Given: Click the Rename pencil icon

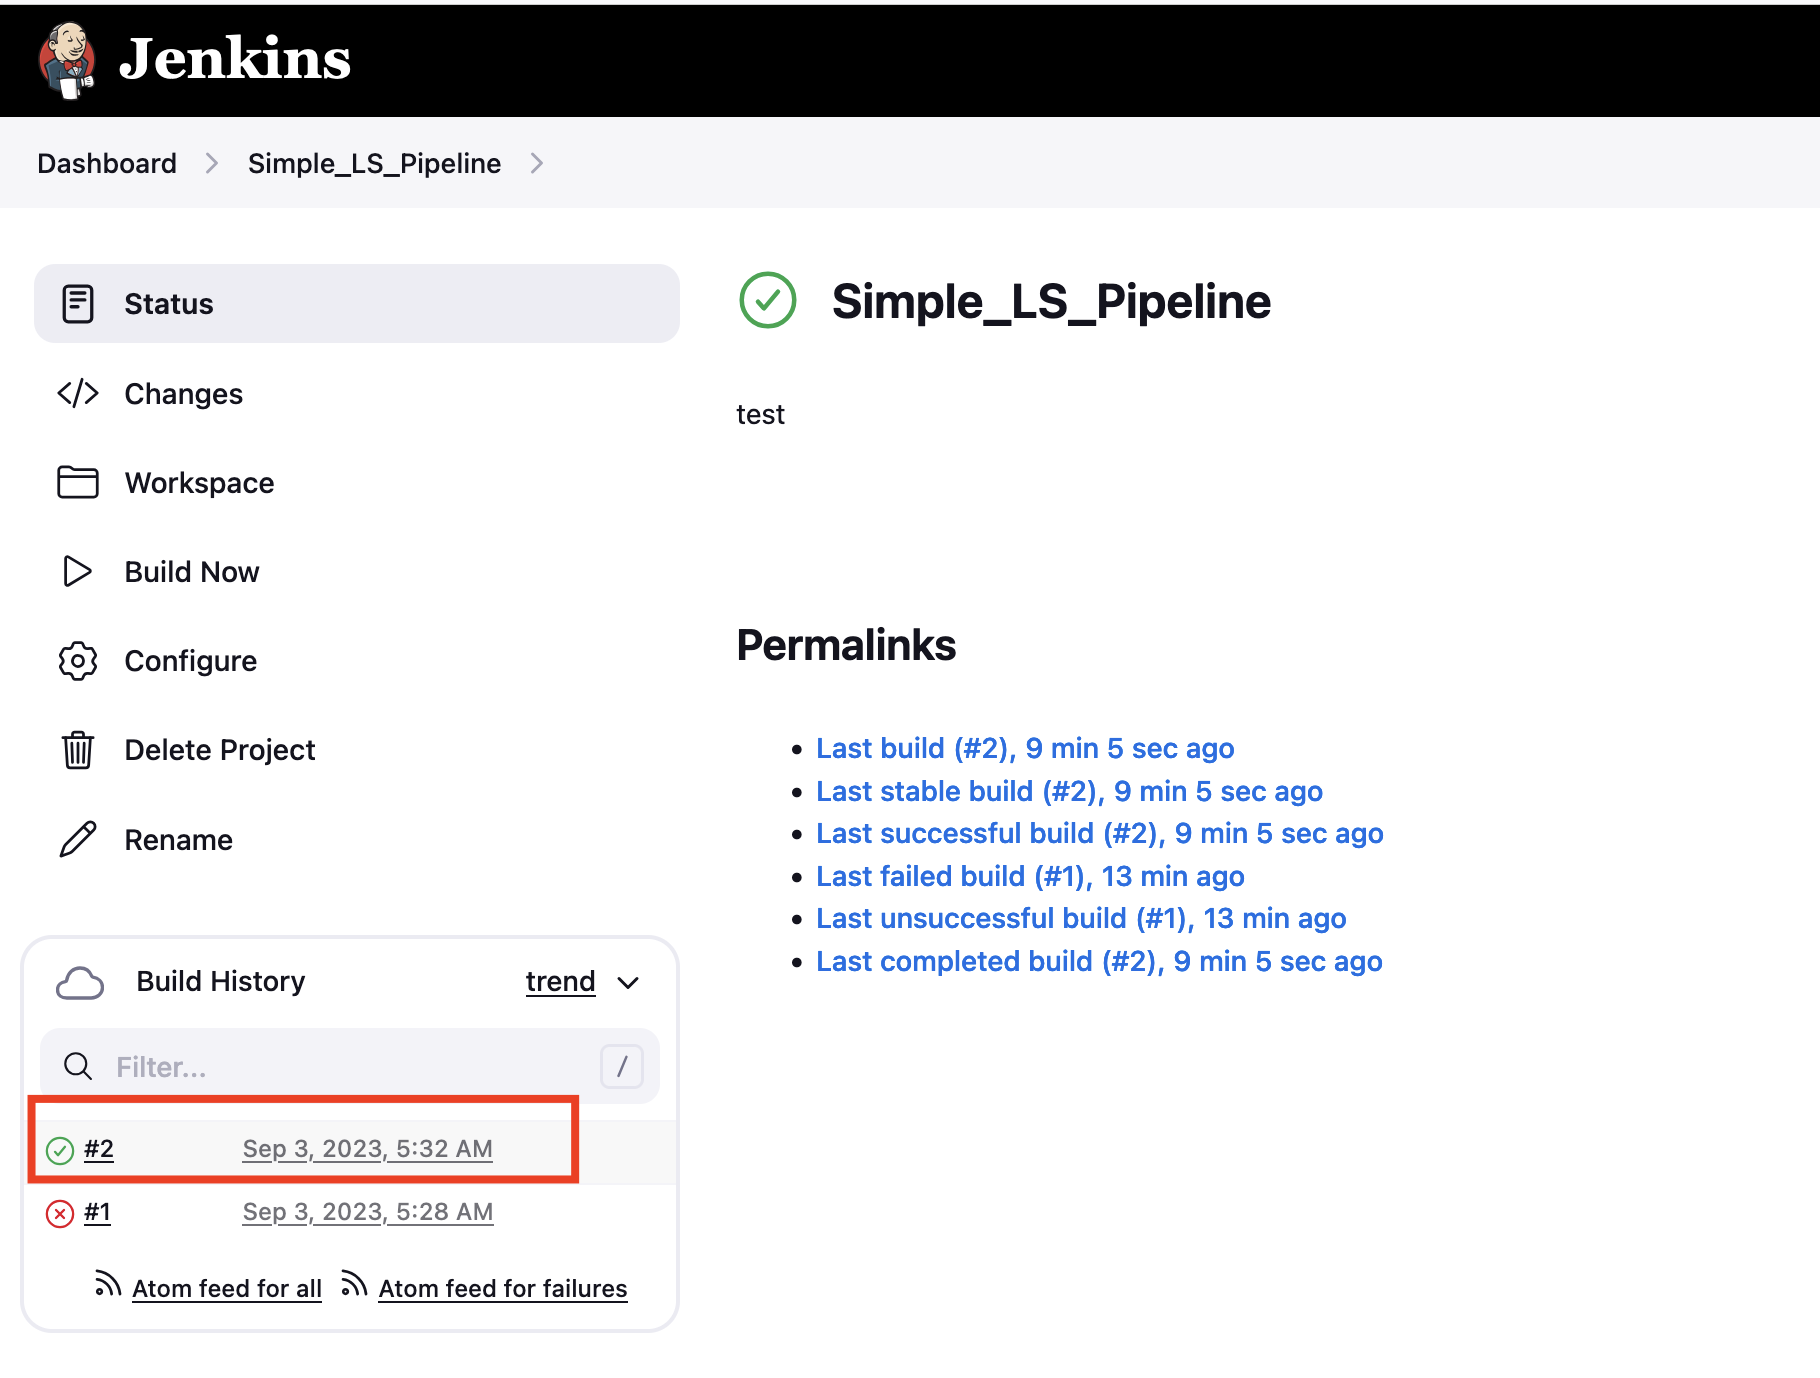Looking at the screenshot, I should click(x=78, y=840).
